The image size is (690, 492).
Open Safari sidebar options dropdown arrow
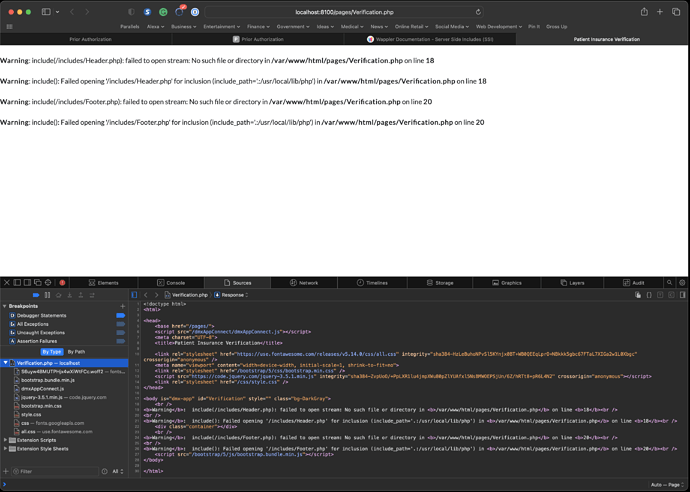pos(58,12)
